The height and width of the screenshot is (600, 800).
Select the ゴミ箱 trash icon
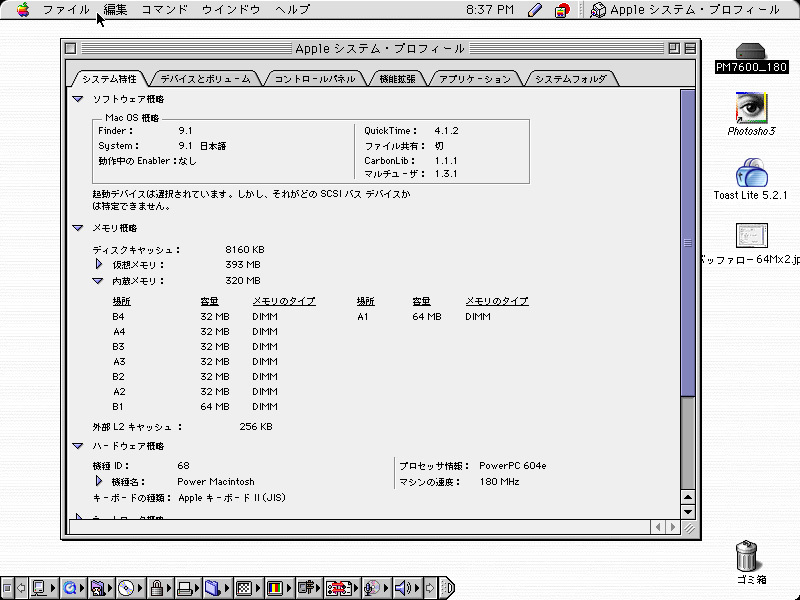751,562
